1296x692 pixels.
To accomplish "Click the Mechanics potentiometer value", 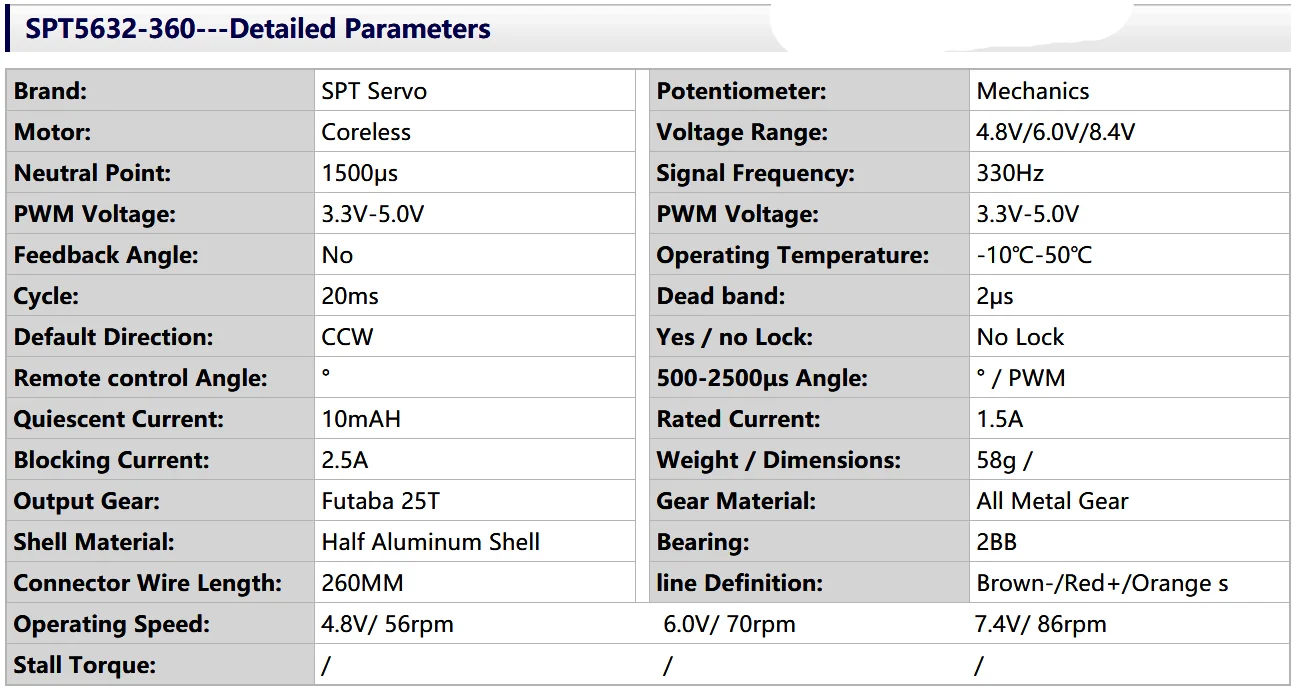I will coord(1033,91).
